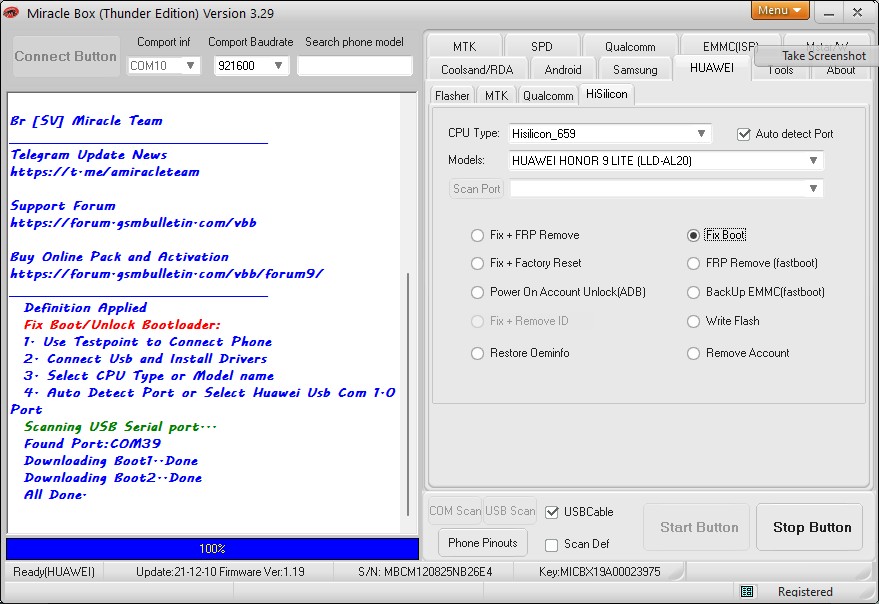Viewport: 879px width, 604px height.
Task: Click the 'Found Port:COM39' log line
Action: click(92, 444)
